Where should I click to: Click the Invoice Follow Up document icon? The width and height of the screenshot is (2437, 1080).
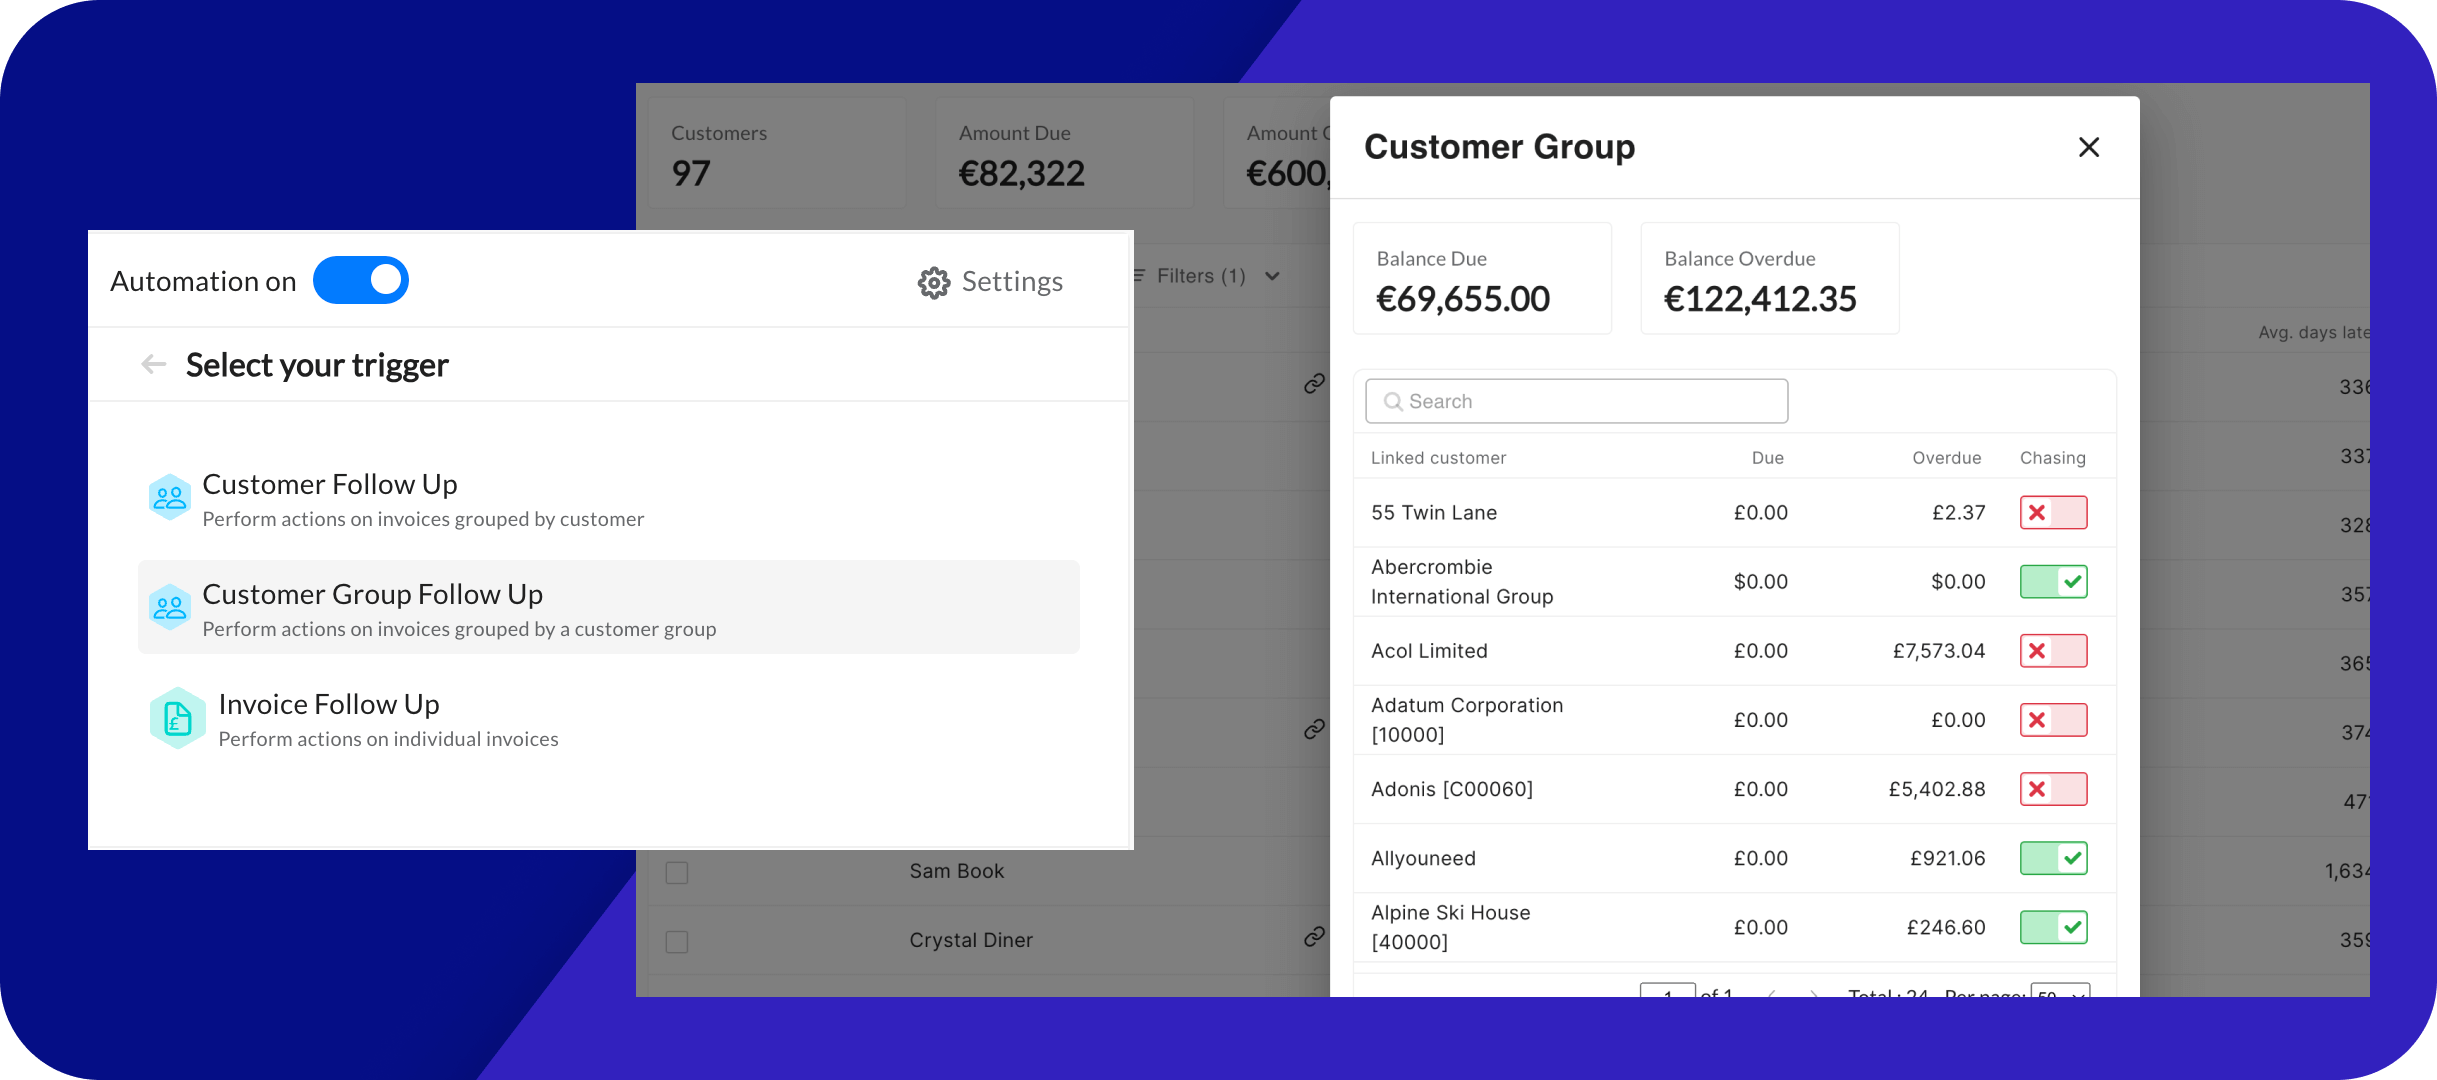pos(177,718)
